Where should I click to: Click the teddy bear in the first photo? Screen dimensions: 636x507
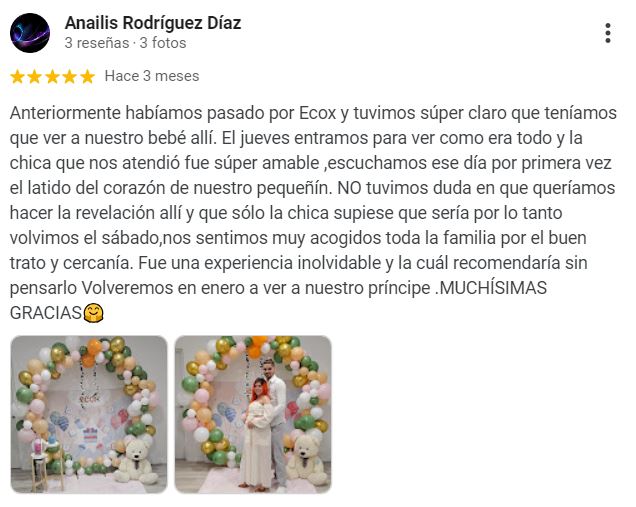point(135,462)
